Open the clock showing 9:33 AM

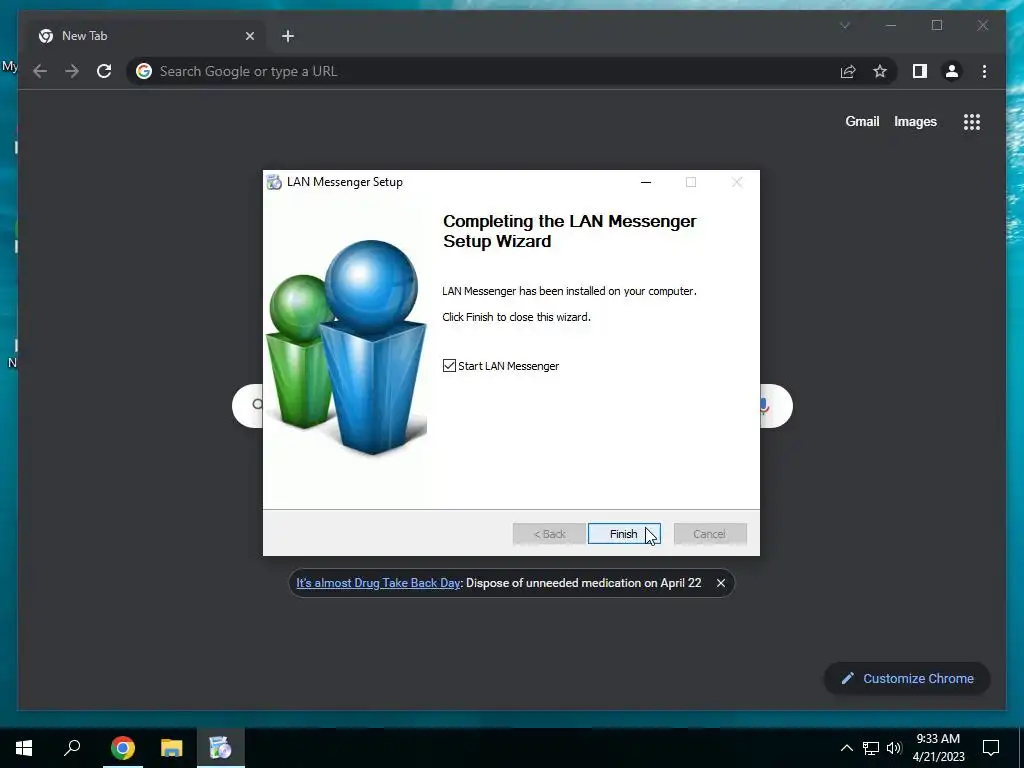click(938, 748)
